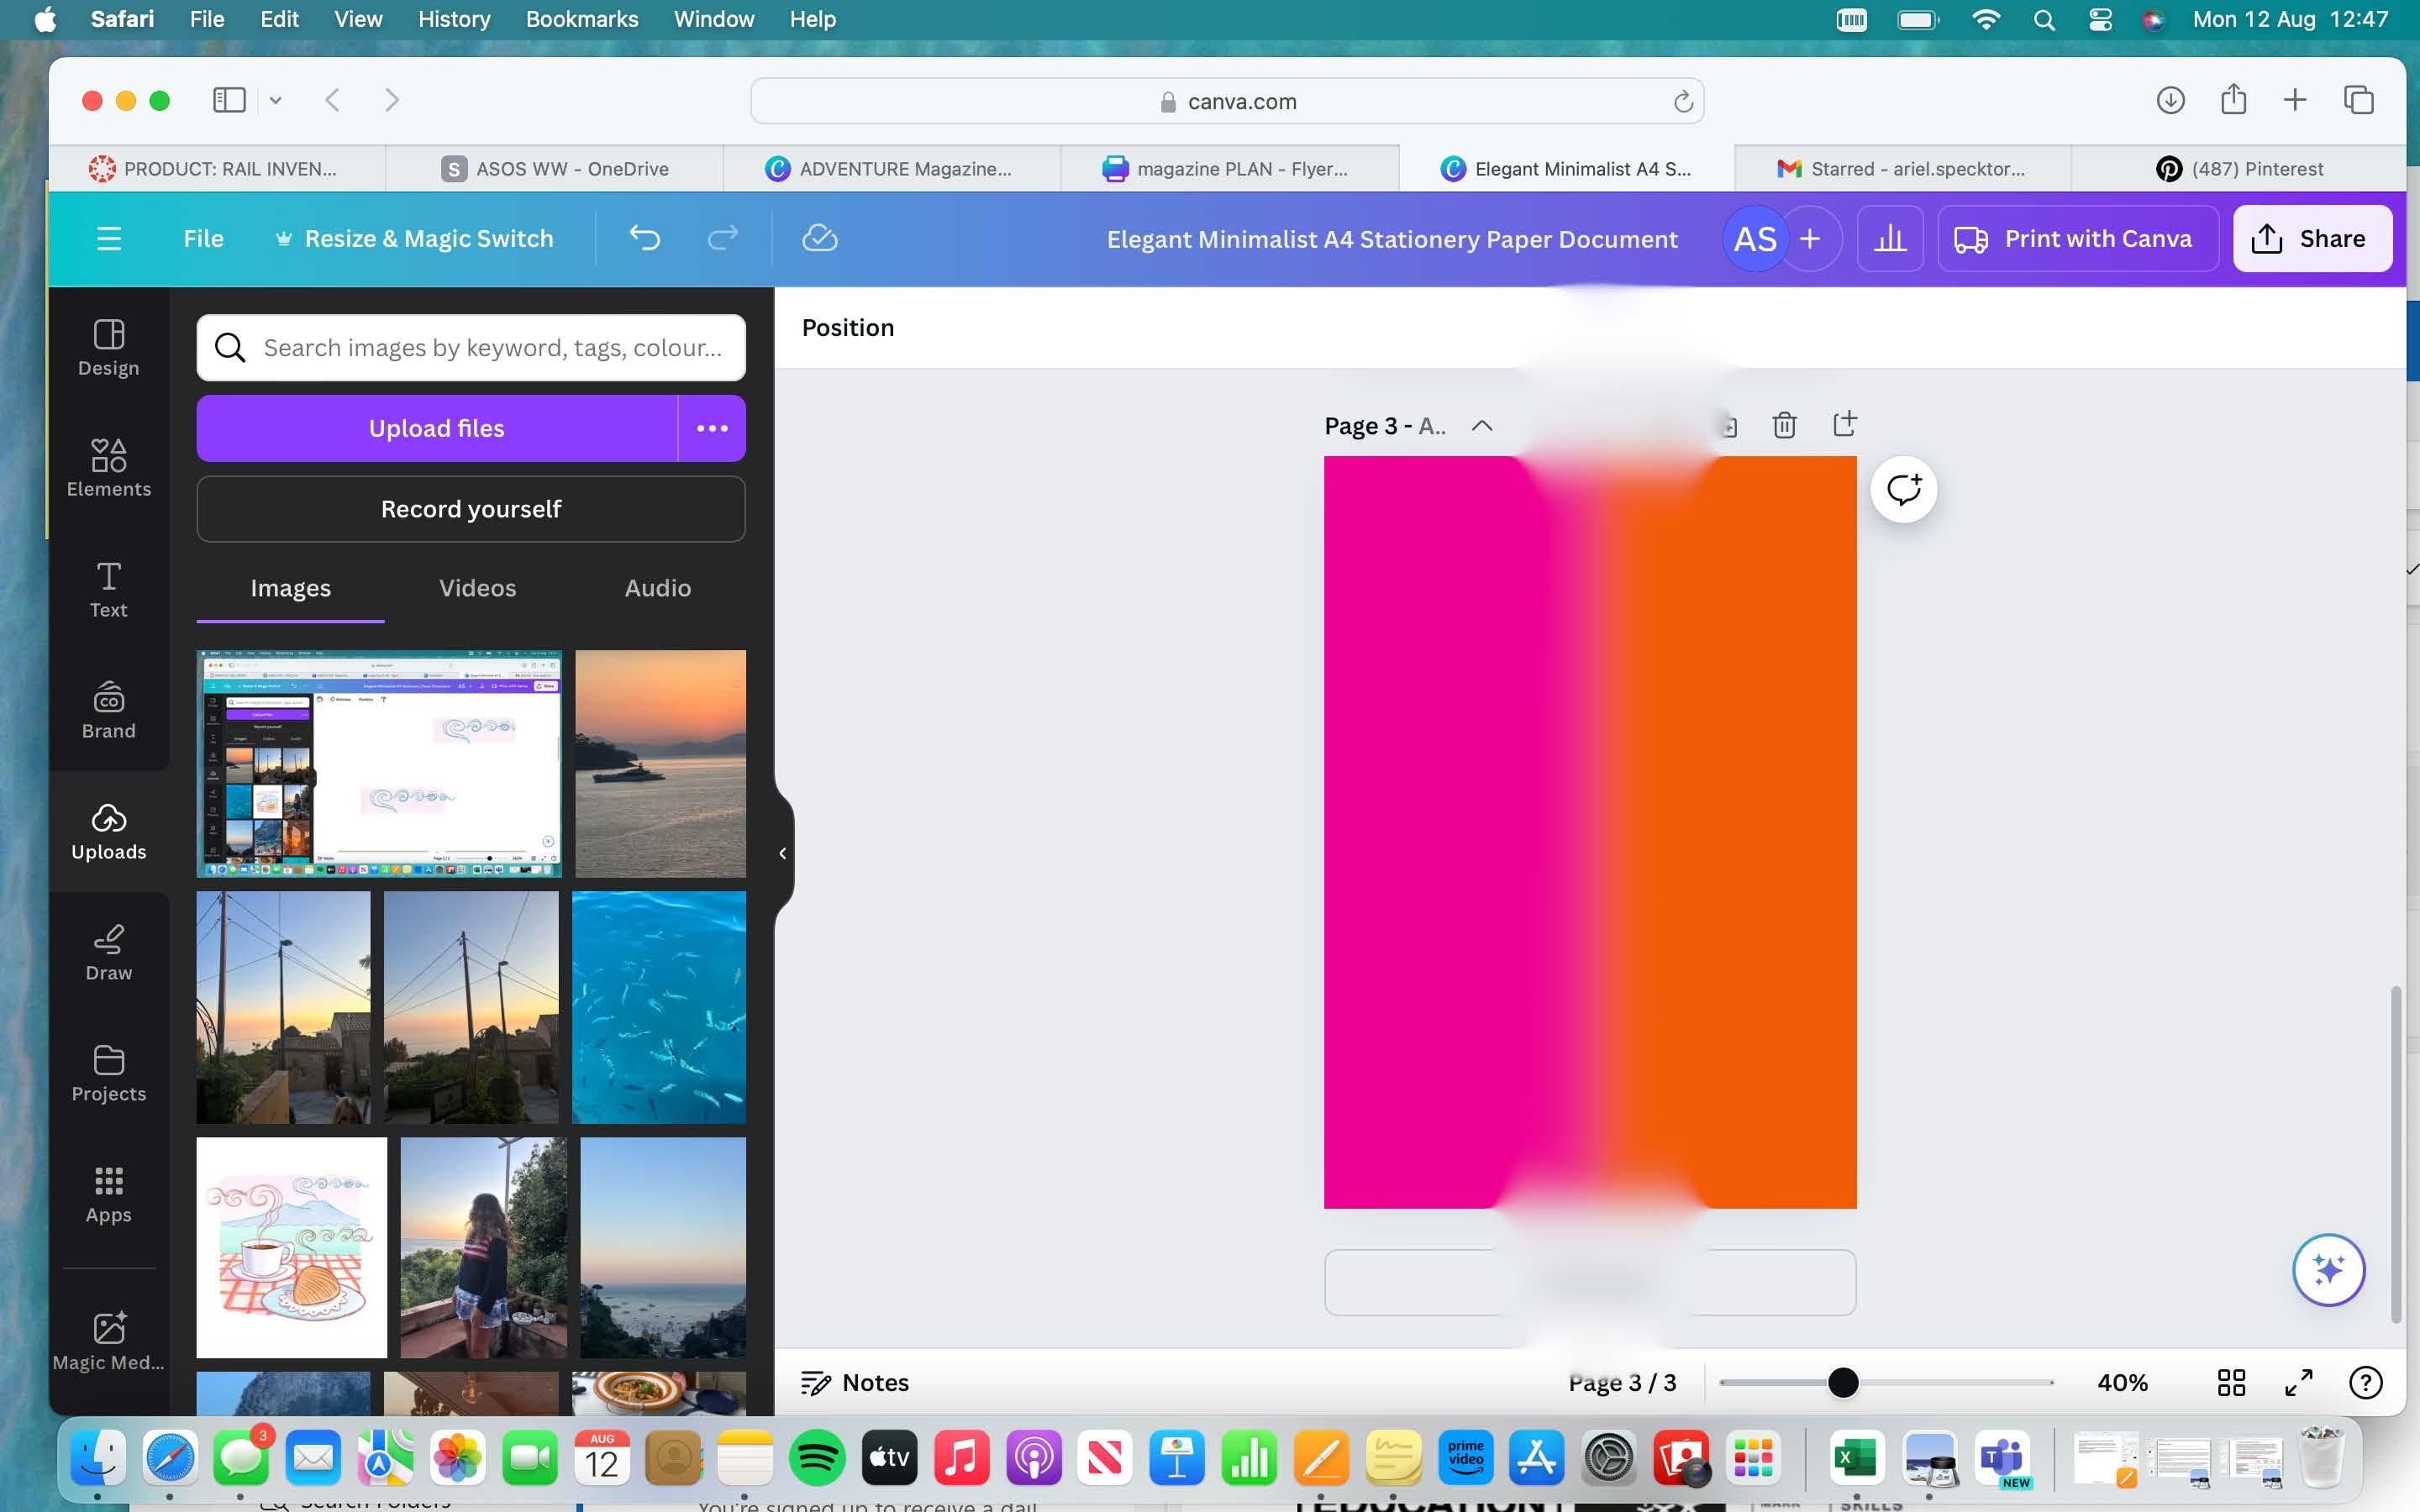Click the Upload files button
This screenshot has height=1512, width=2420.
tap(436, 428)
